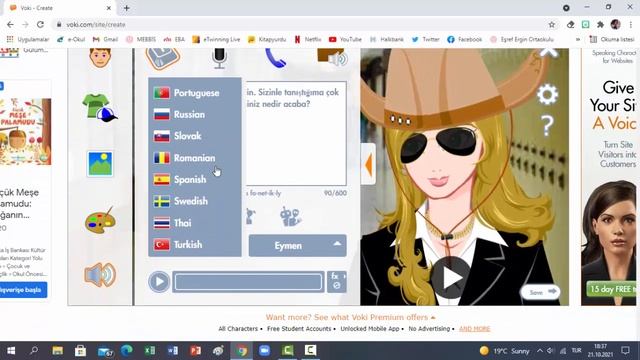Image resolution: width=640 pixels, height=360 pixels.
Task: Click the browser back arrow
Action: [10, 24]
